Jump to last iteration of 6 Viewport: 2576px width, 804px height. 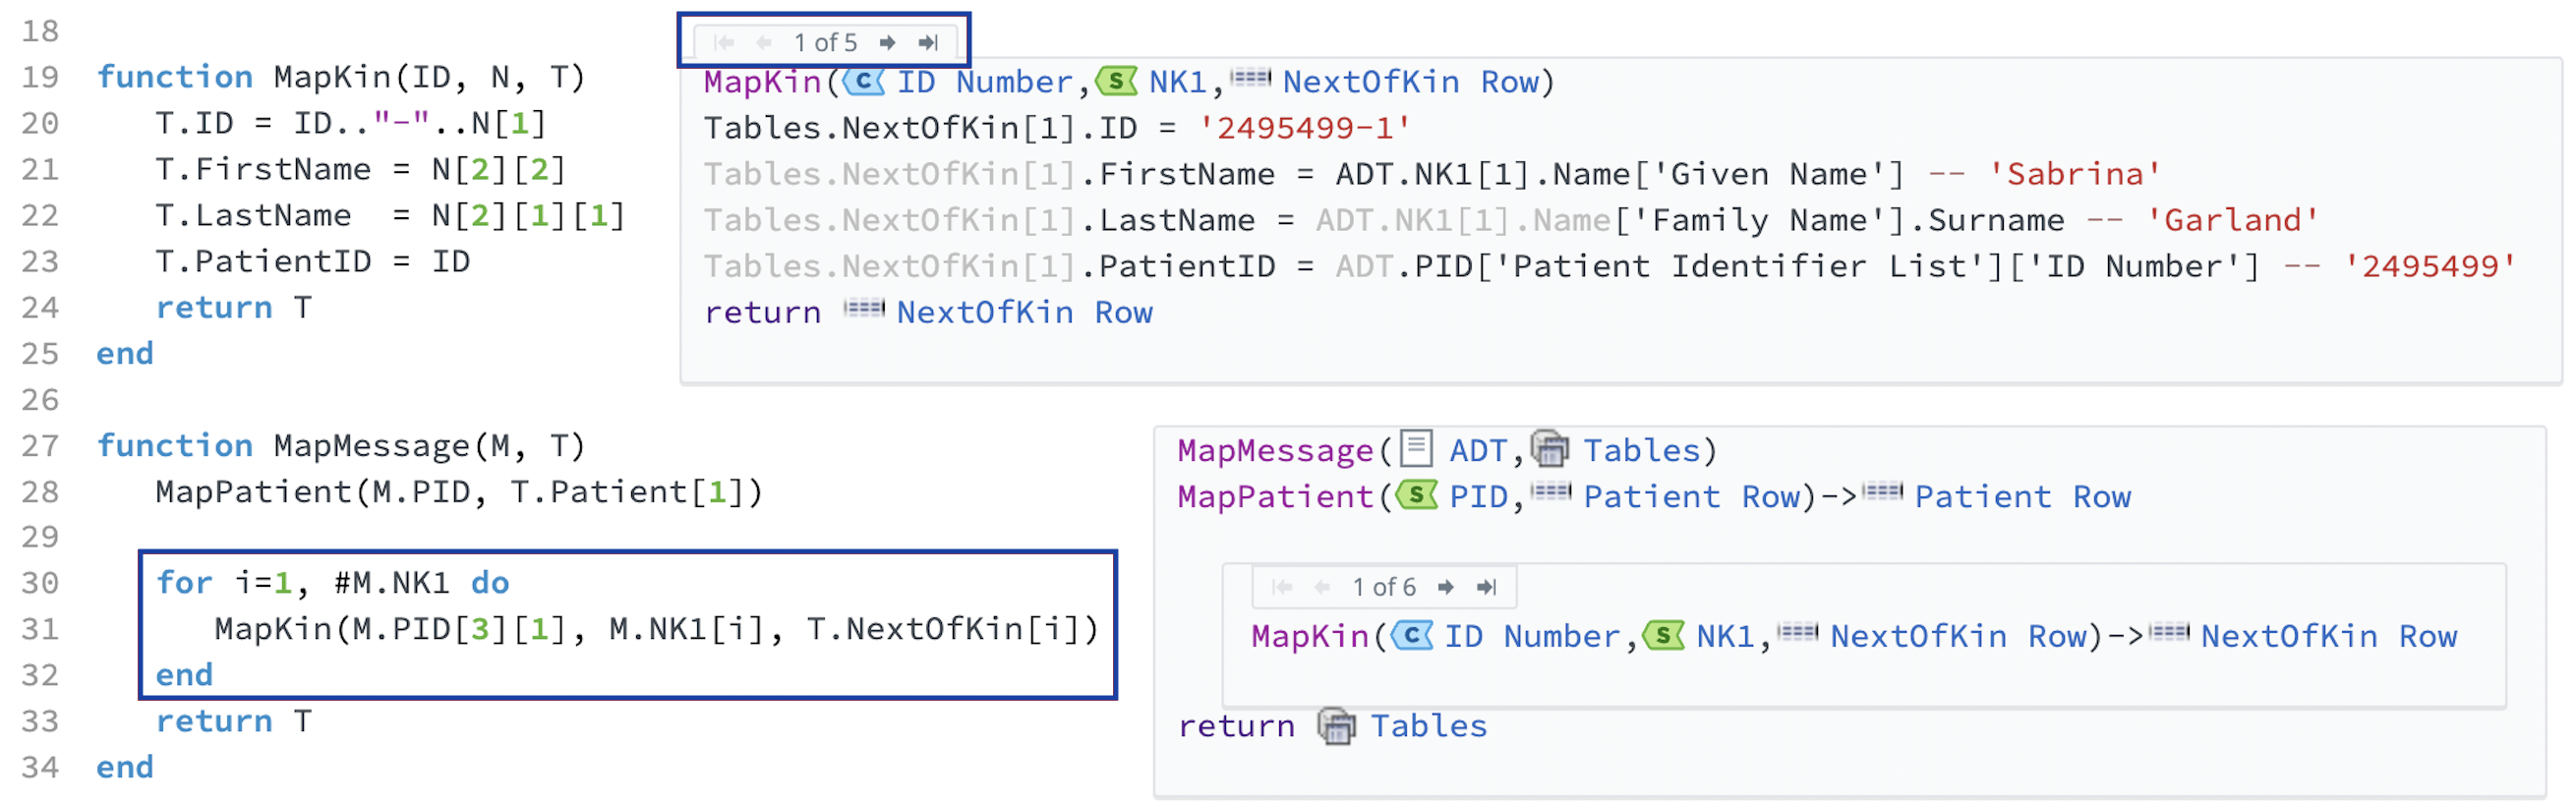tap(1487, 587)
